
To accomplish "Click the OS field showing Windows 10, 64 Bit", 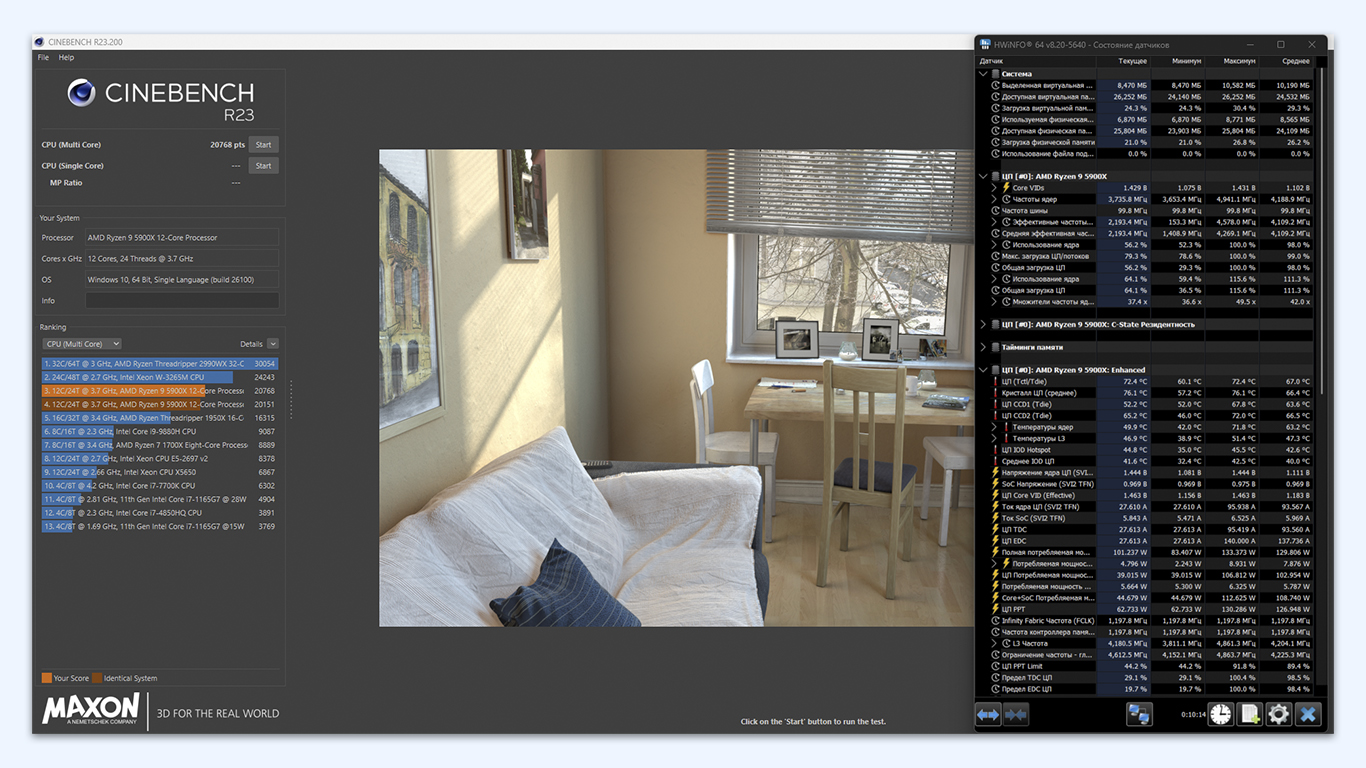I will point(182,280).
